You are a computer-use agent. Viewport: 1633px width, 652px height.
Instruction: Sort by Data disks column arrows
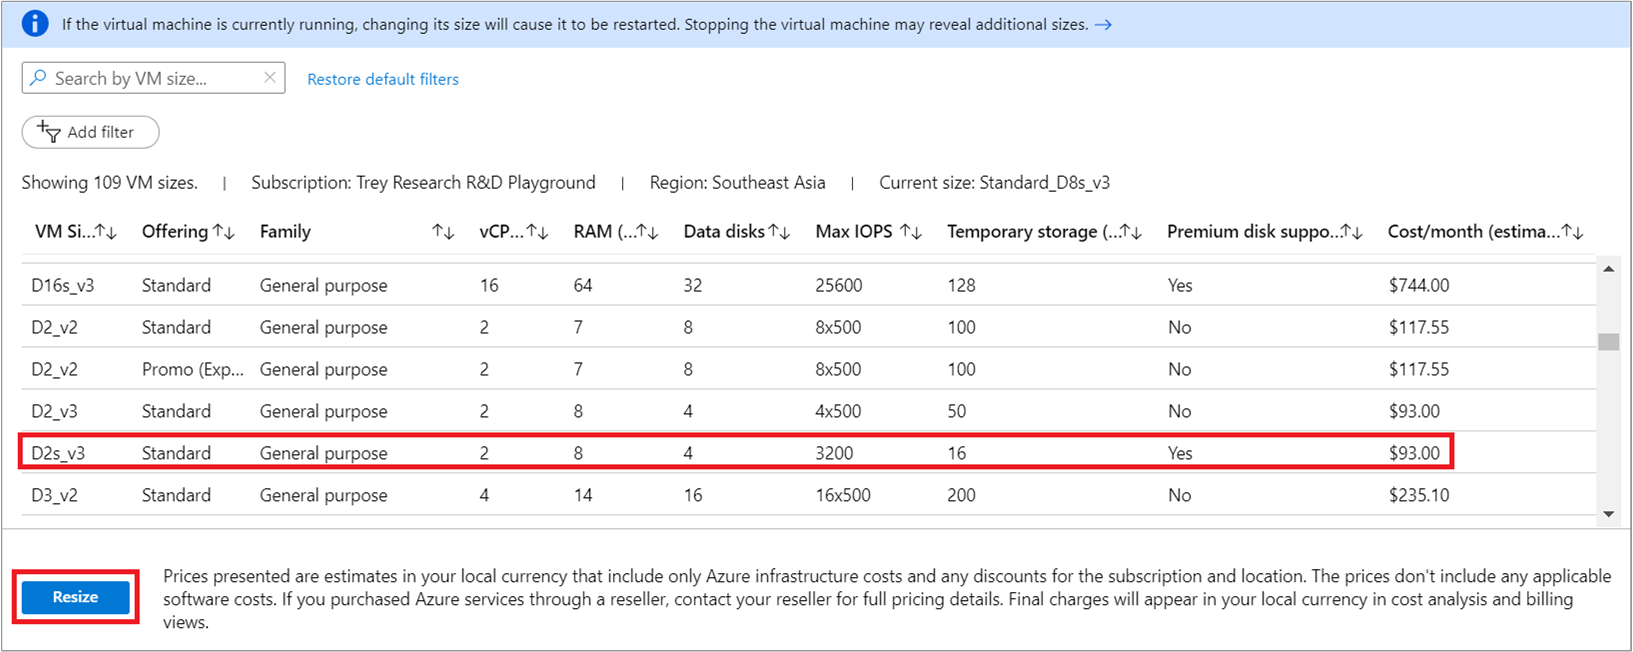pos(779,232)
